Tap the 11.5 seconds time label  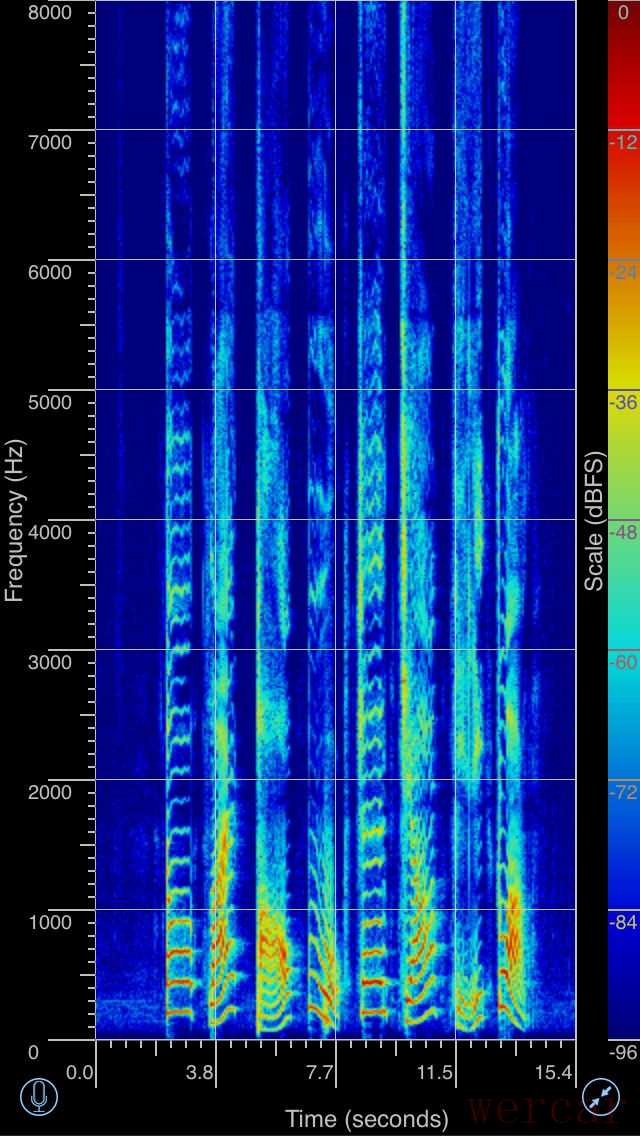pyautogui.click(x=435, y=1074)
